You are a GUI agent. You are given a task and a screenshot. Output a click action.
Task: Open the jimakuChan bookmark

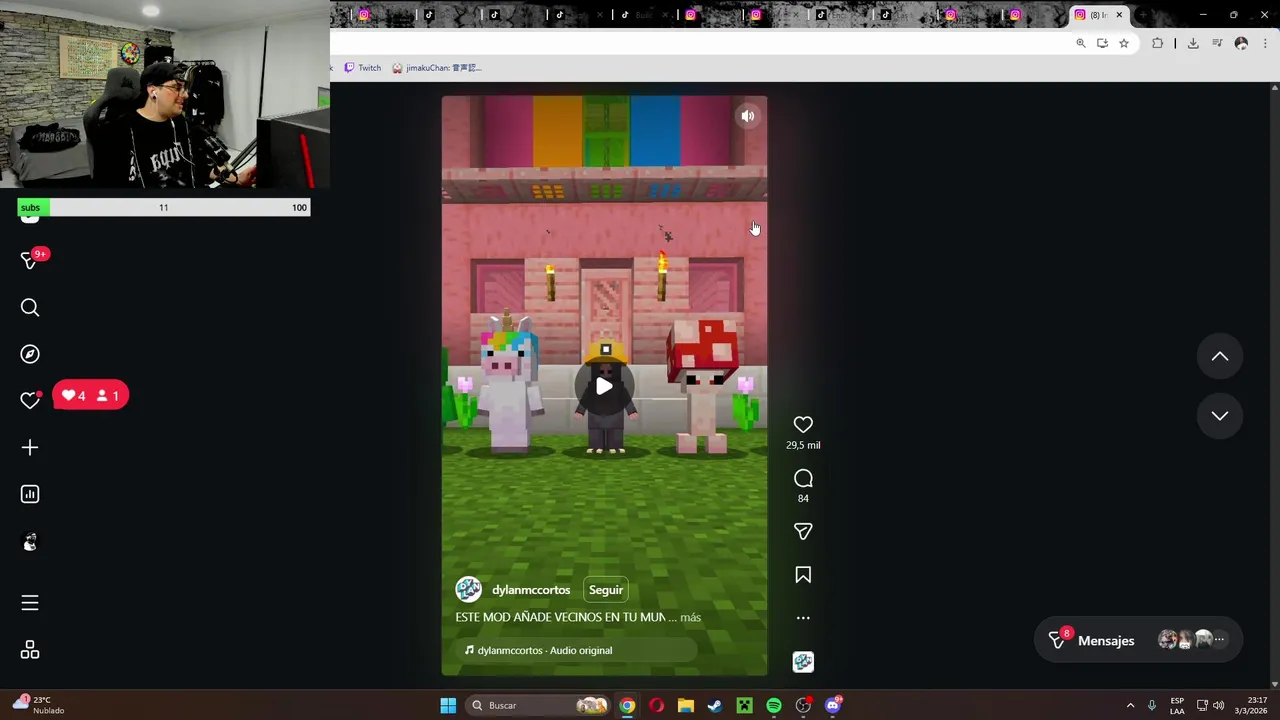[x=437, y=68]
